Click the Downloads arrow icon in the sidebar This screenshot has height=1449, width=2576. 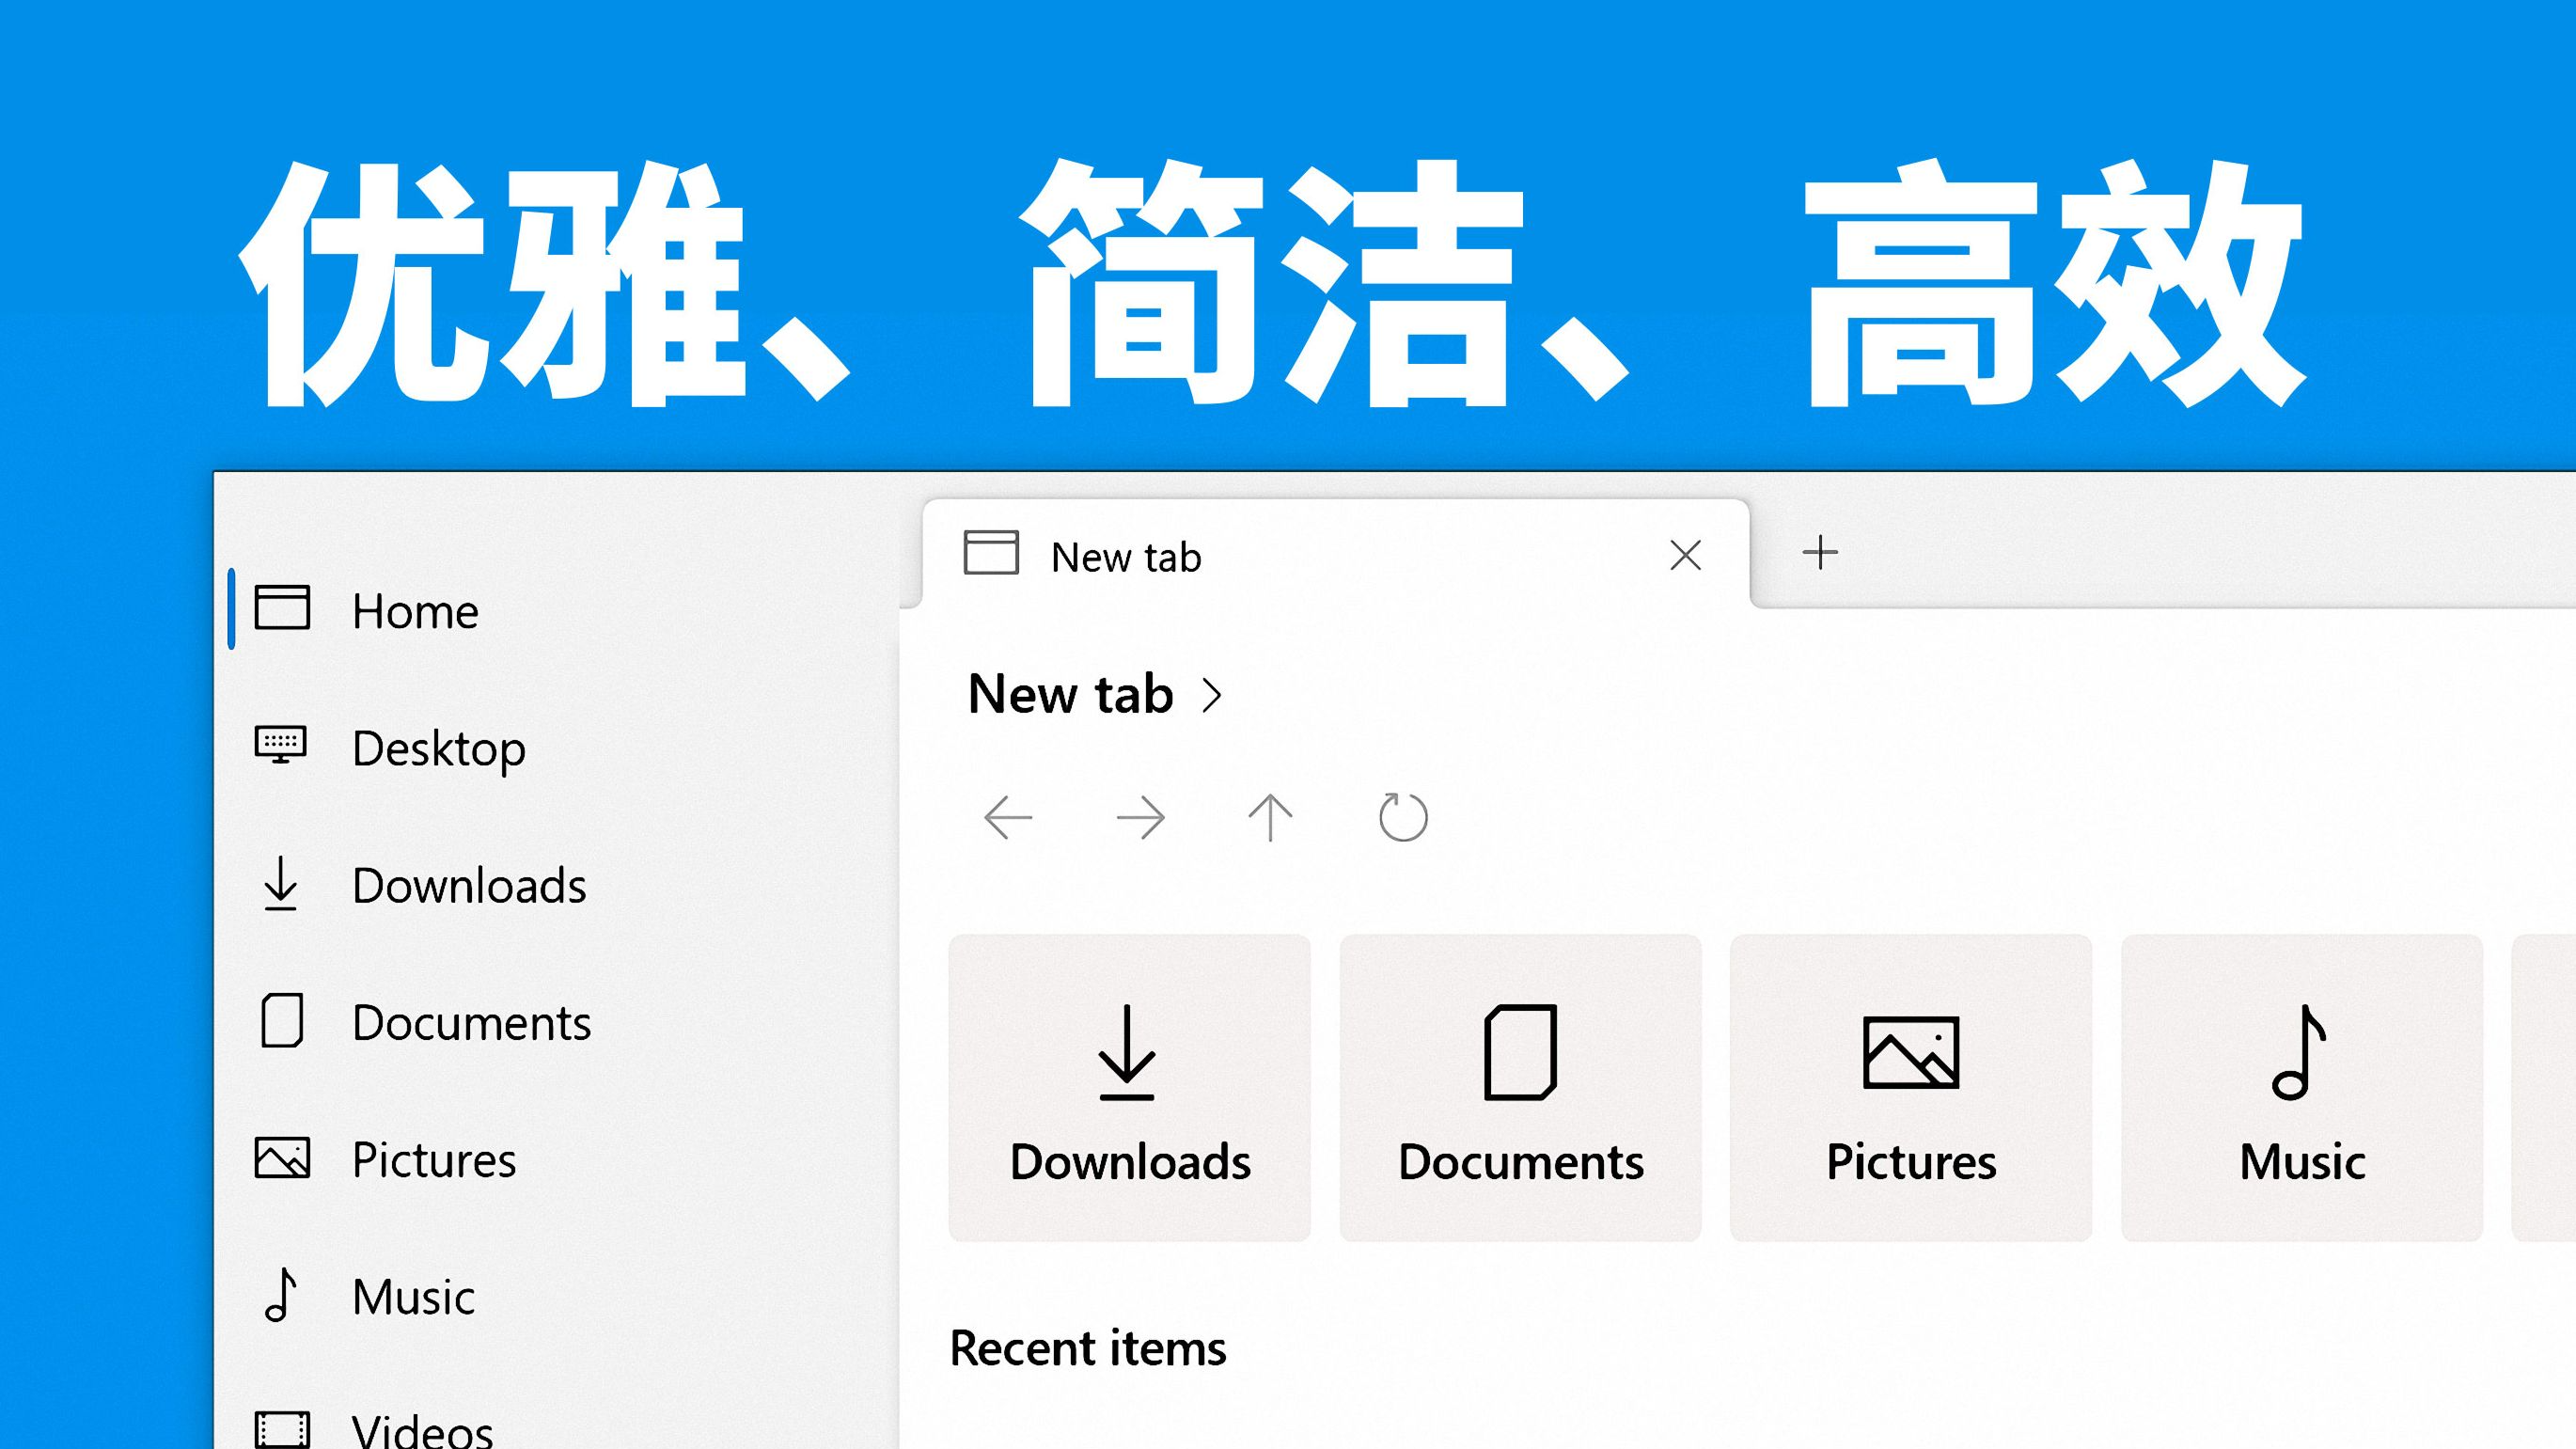coord(281,883)
